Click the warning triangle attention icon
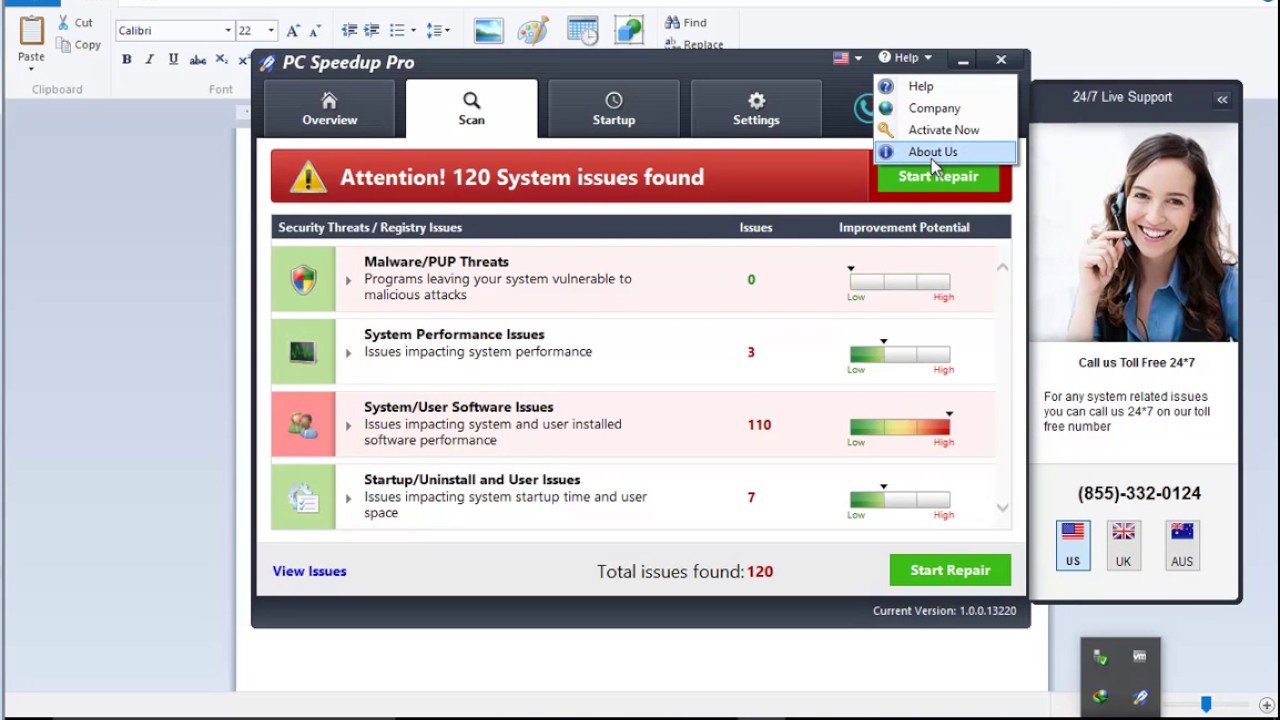 (308, 177)
